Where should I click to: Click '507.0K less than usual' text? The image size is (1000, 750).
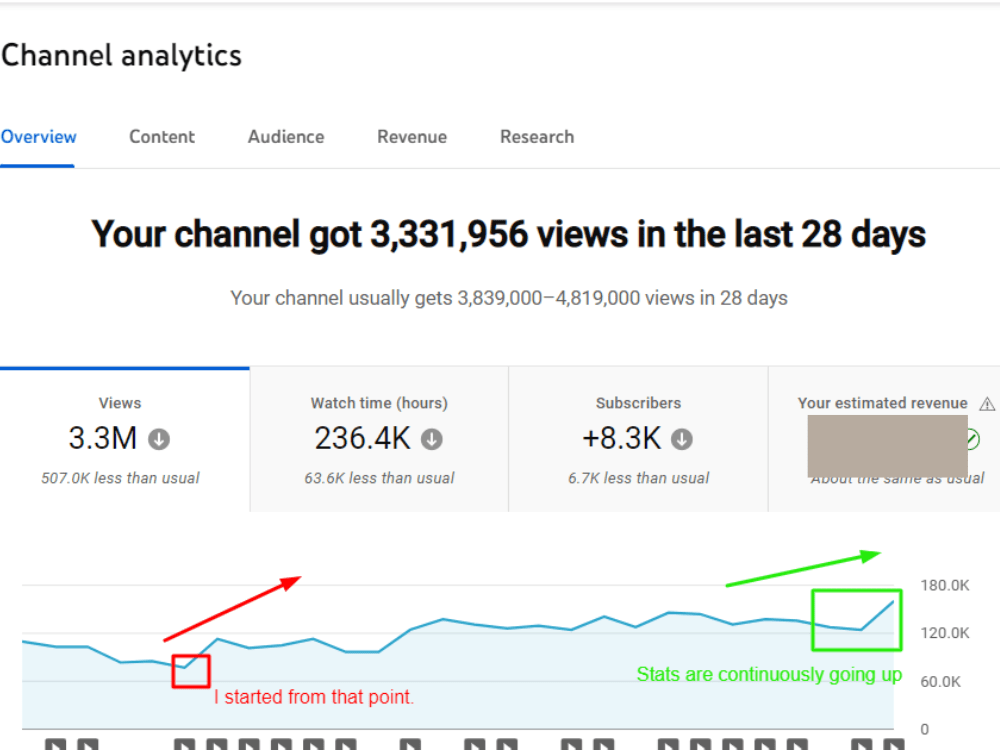click(x=121, y=478)
